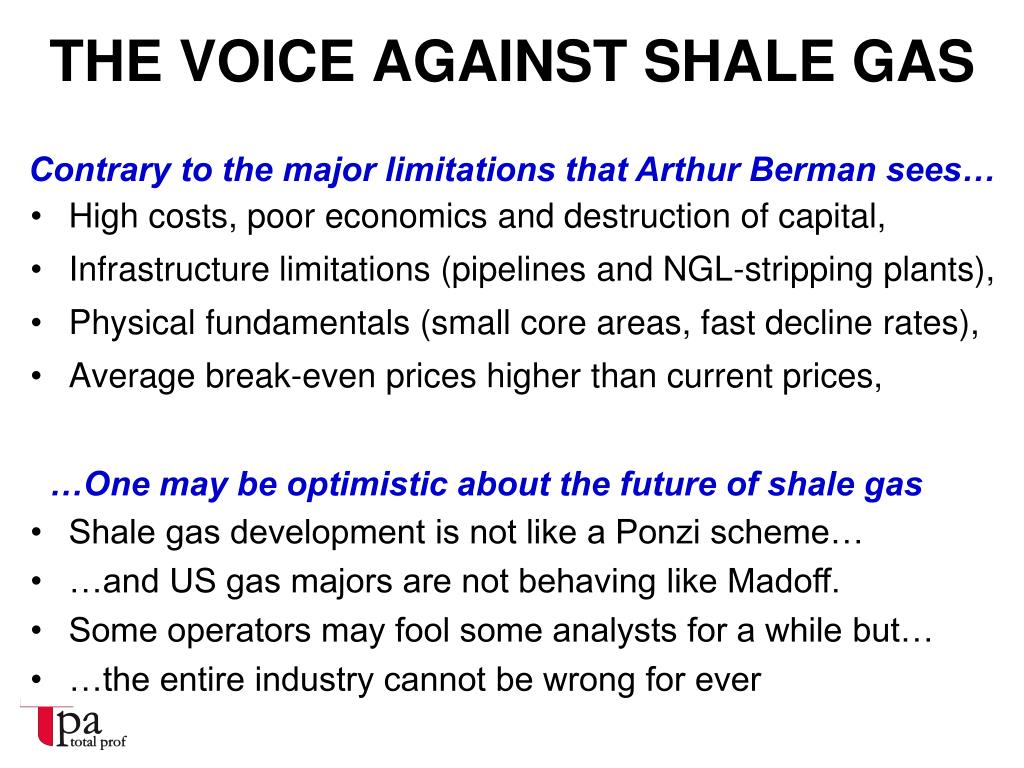Click the word SHALE in the title
Image resolution: width=1024 pixels, height=768 pixels.
(x=740, y=61)
